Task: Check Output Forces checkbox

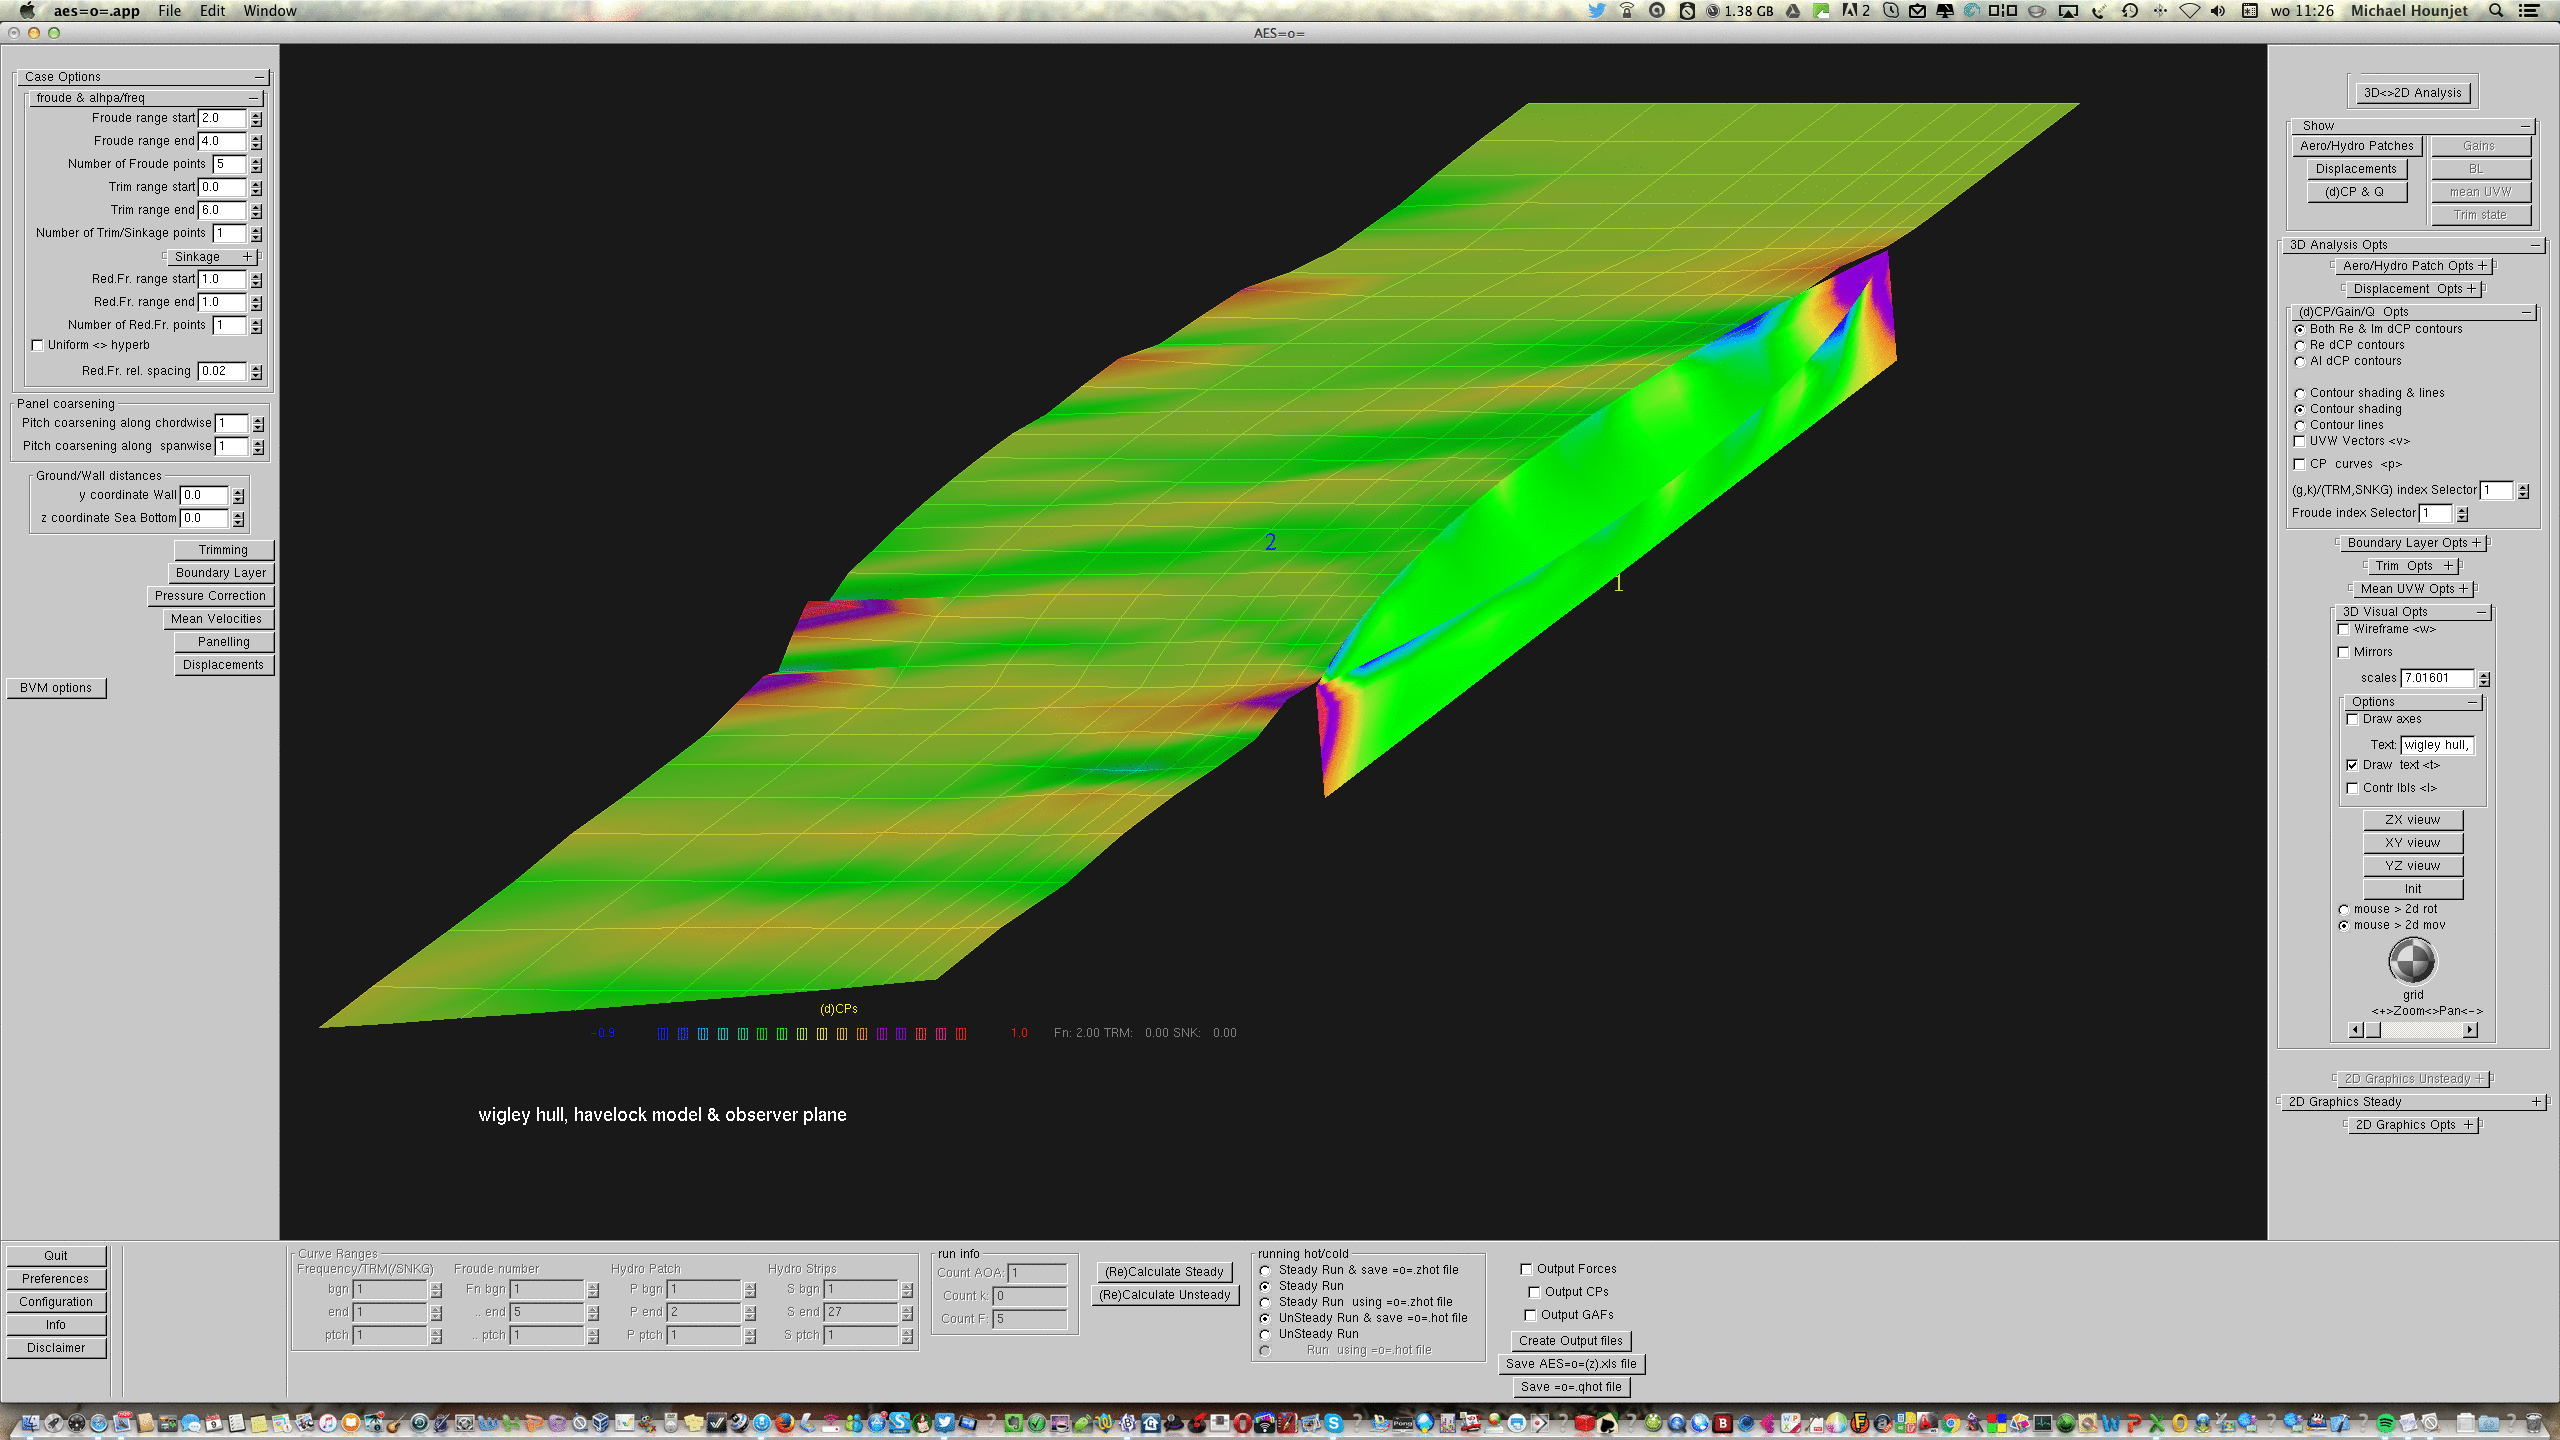Action: (1526, 1269)
